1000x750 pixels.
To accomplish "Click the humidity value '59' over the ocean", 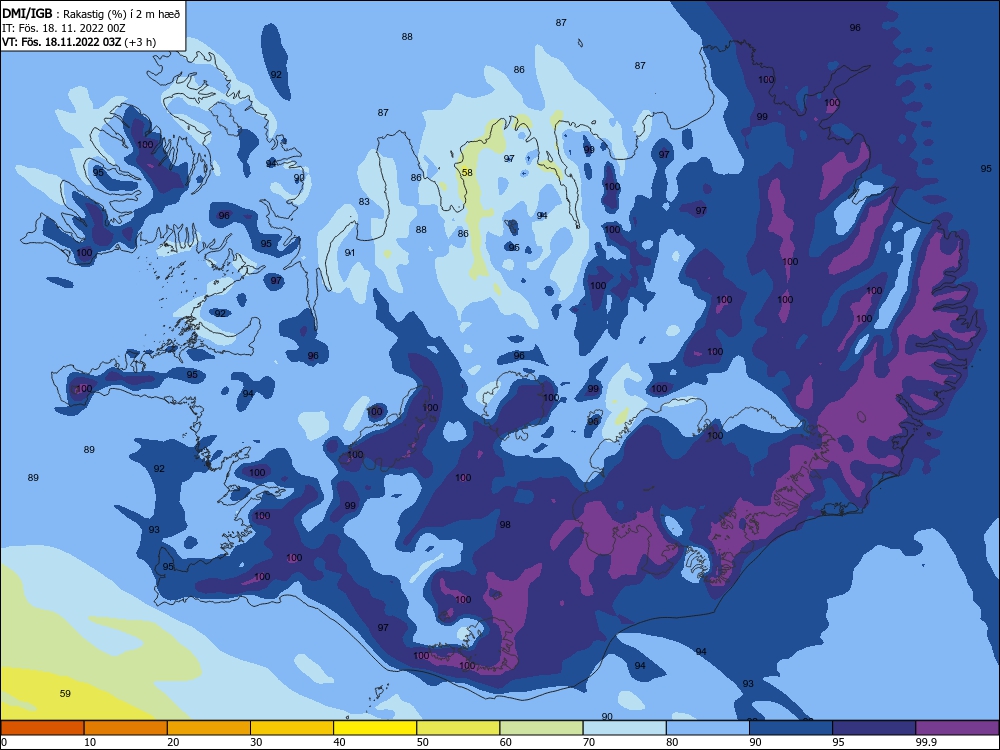I will click(65, 694).
